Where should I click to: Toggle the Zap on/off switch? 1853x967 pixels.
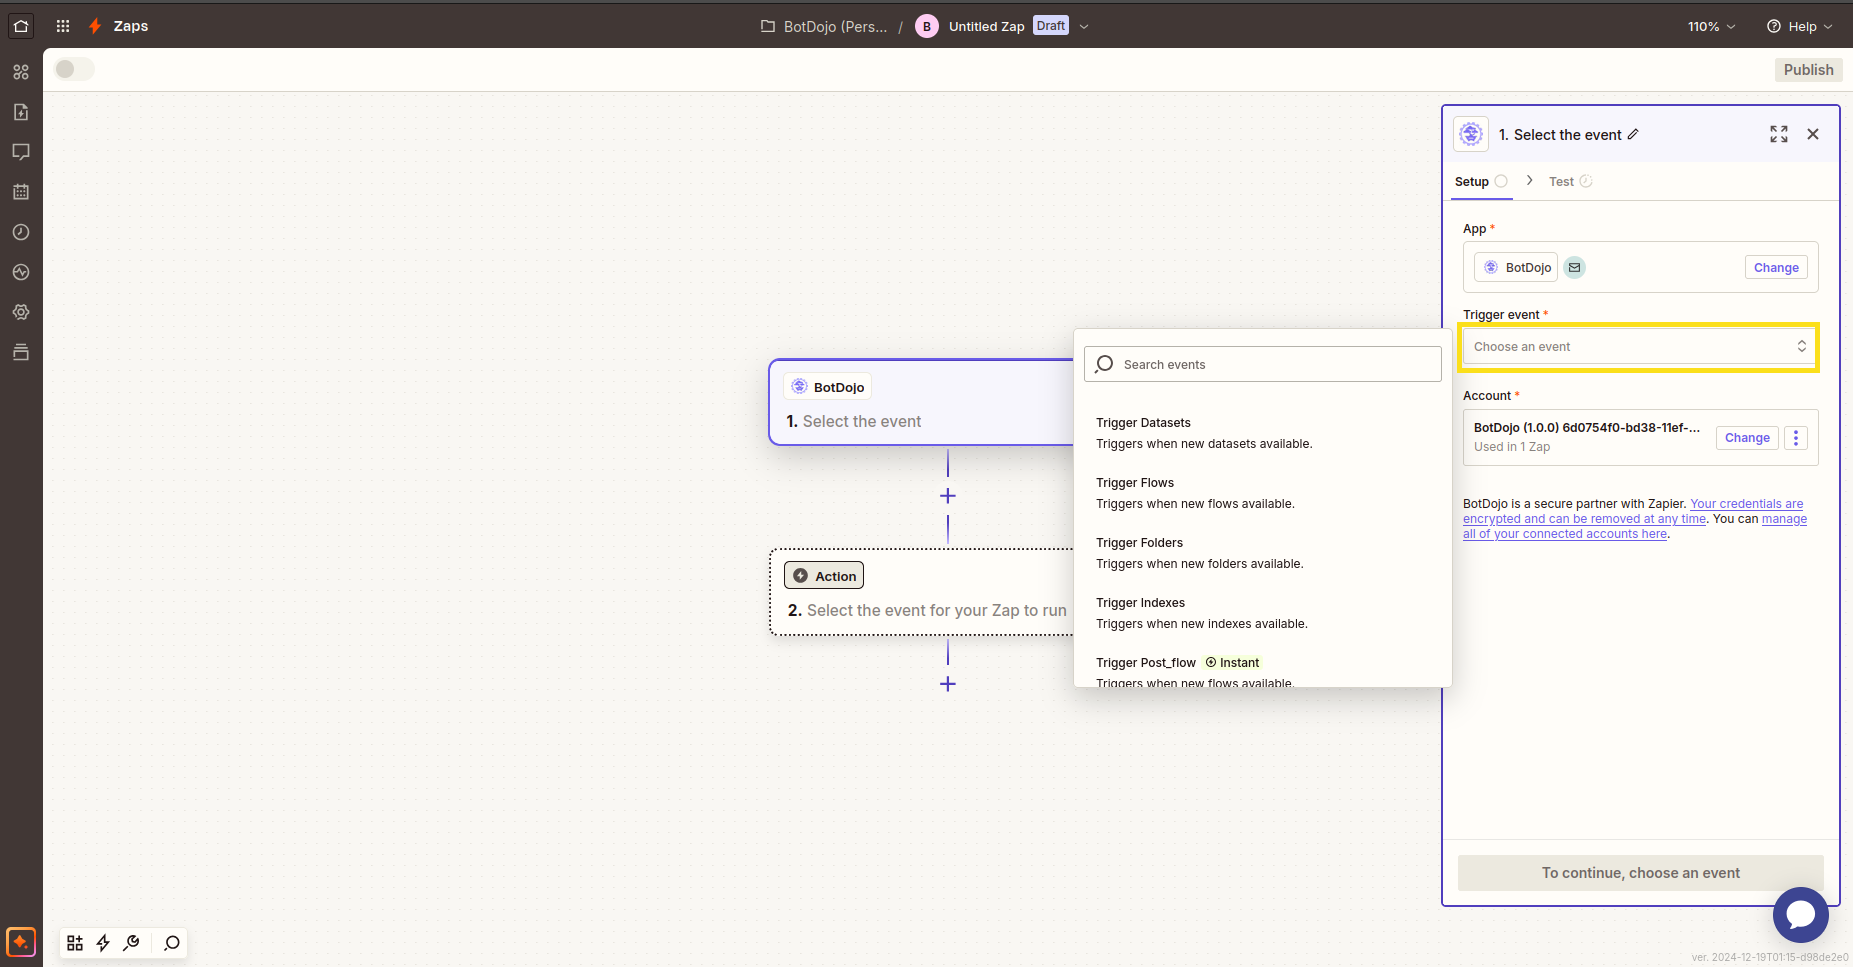(x=75, y=69)
